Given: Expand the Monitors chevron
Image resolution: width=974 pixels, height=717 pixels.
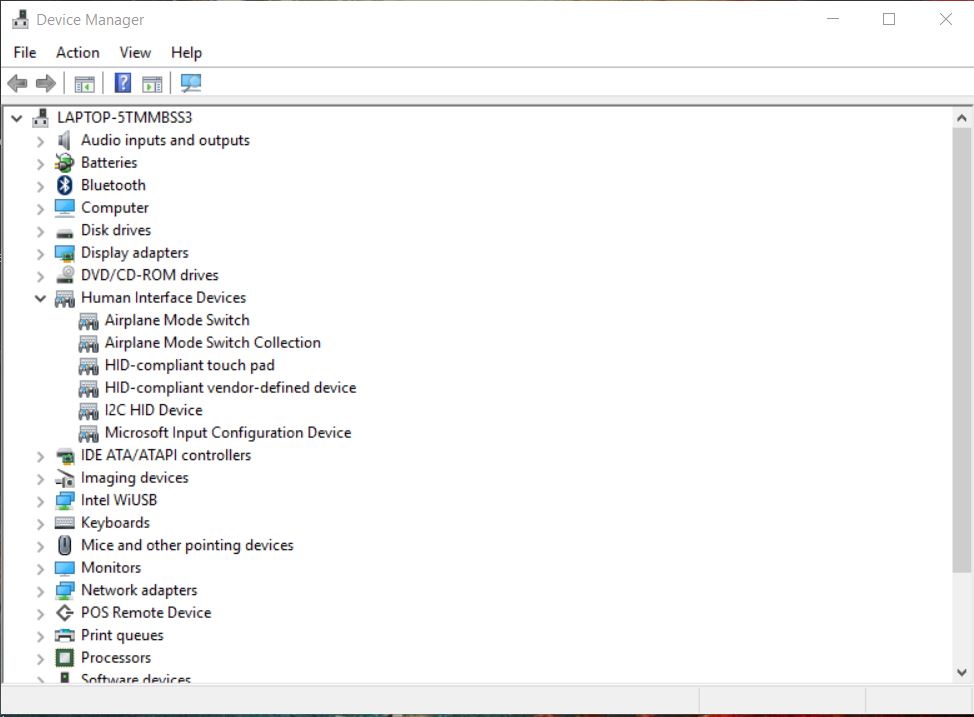Looking at the screenshot, I should tap(40, 569).
